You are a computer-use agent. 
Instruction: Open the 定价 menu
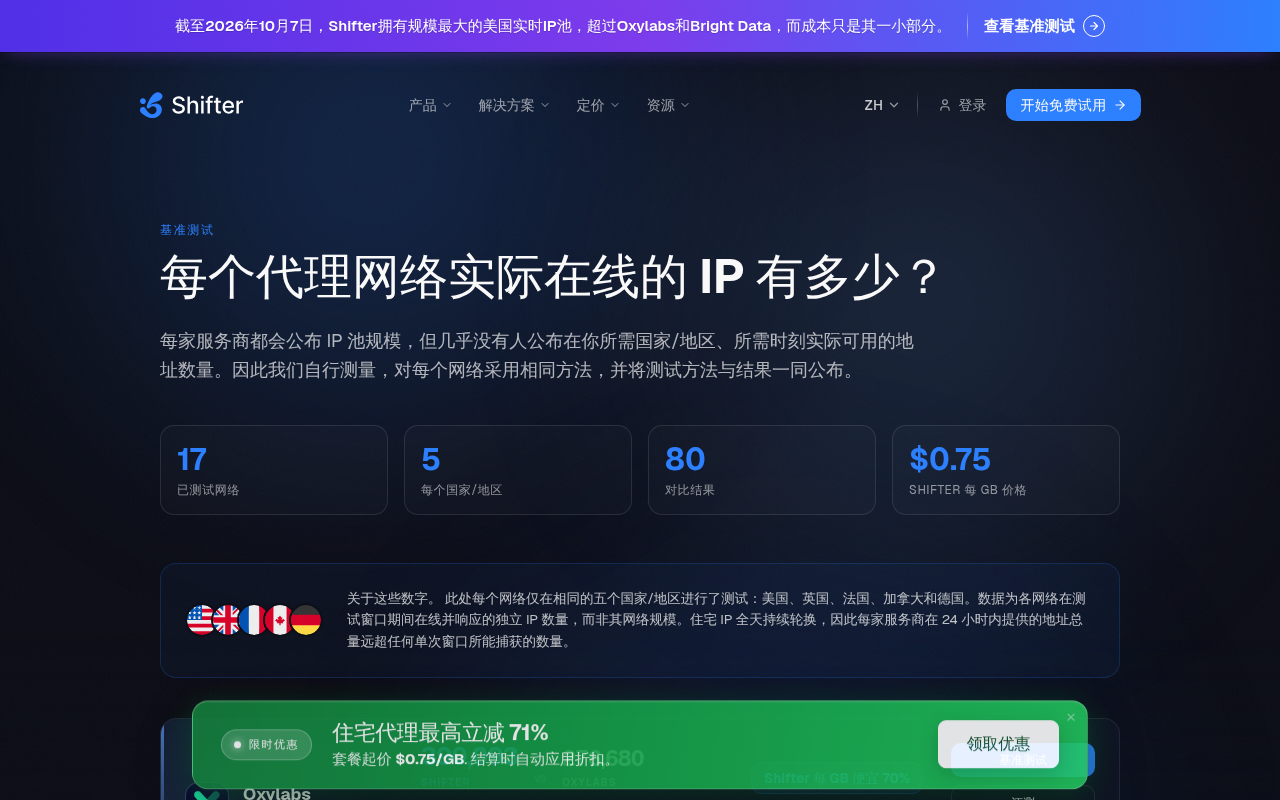coord(598,105)
